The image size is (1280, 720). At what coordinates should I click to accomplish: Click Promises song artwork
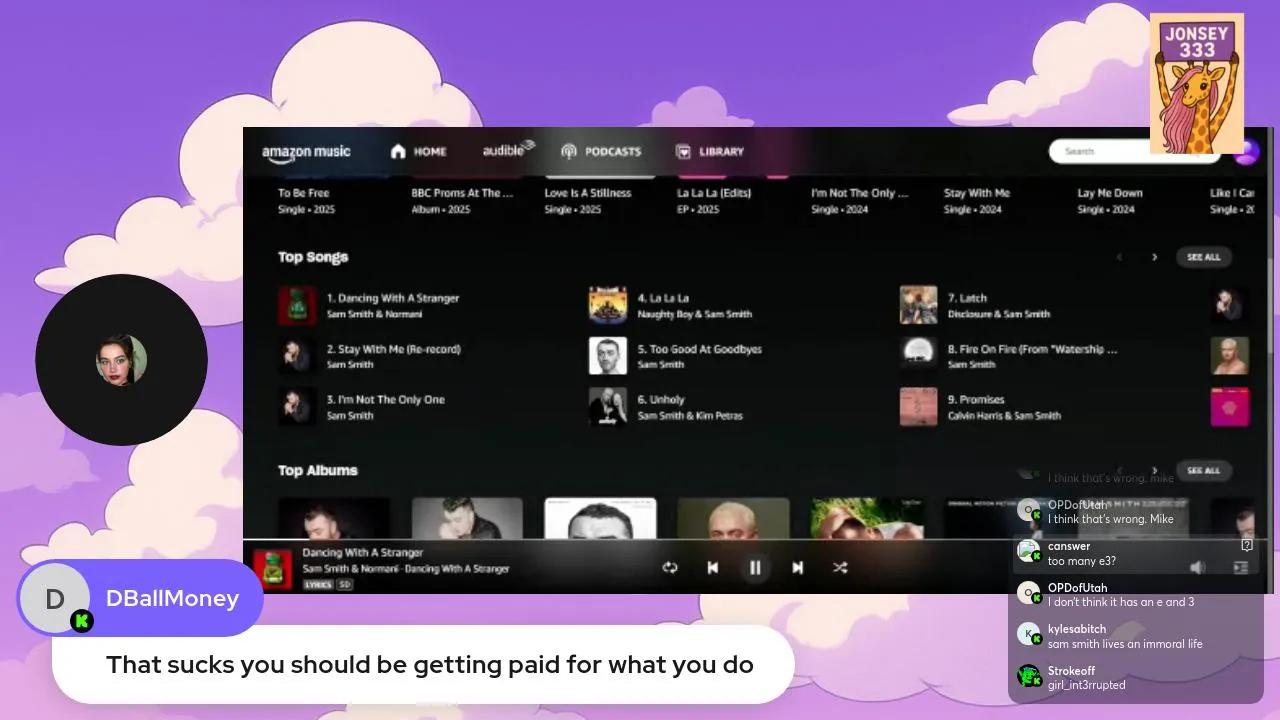tap(919, 406)
